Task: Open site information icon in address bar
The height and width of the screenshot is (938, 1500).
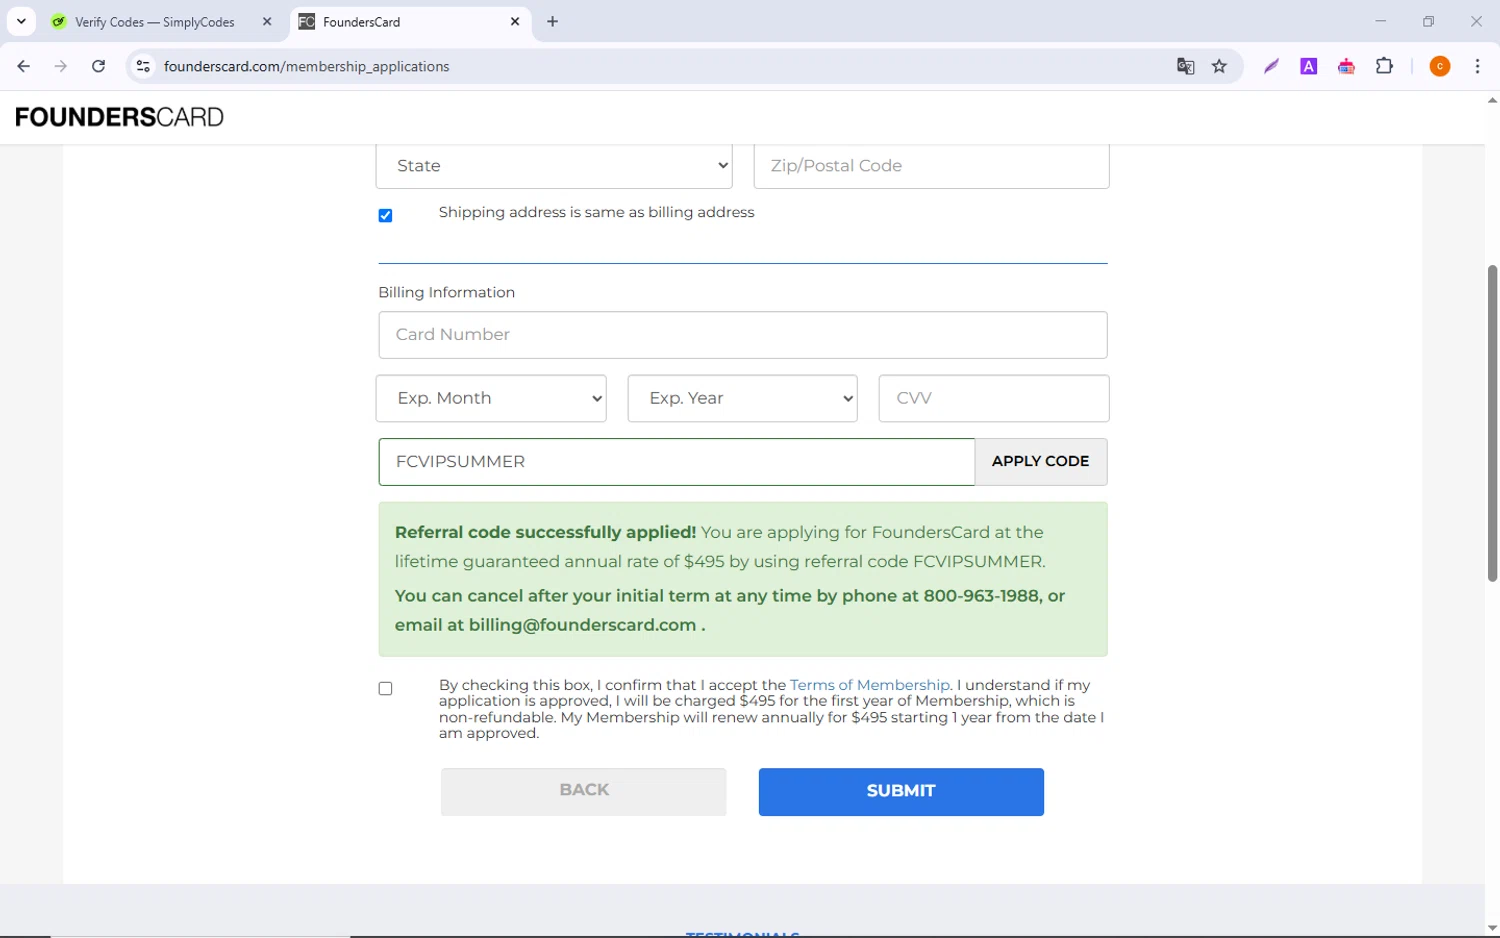Action: pos(143,66)
